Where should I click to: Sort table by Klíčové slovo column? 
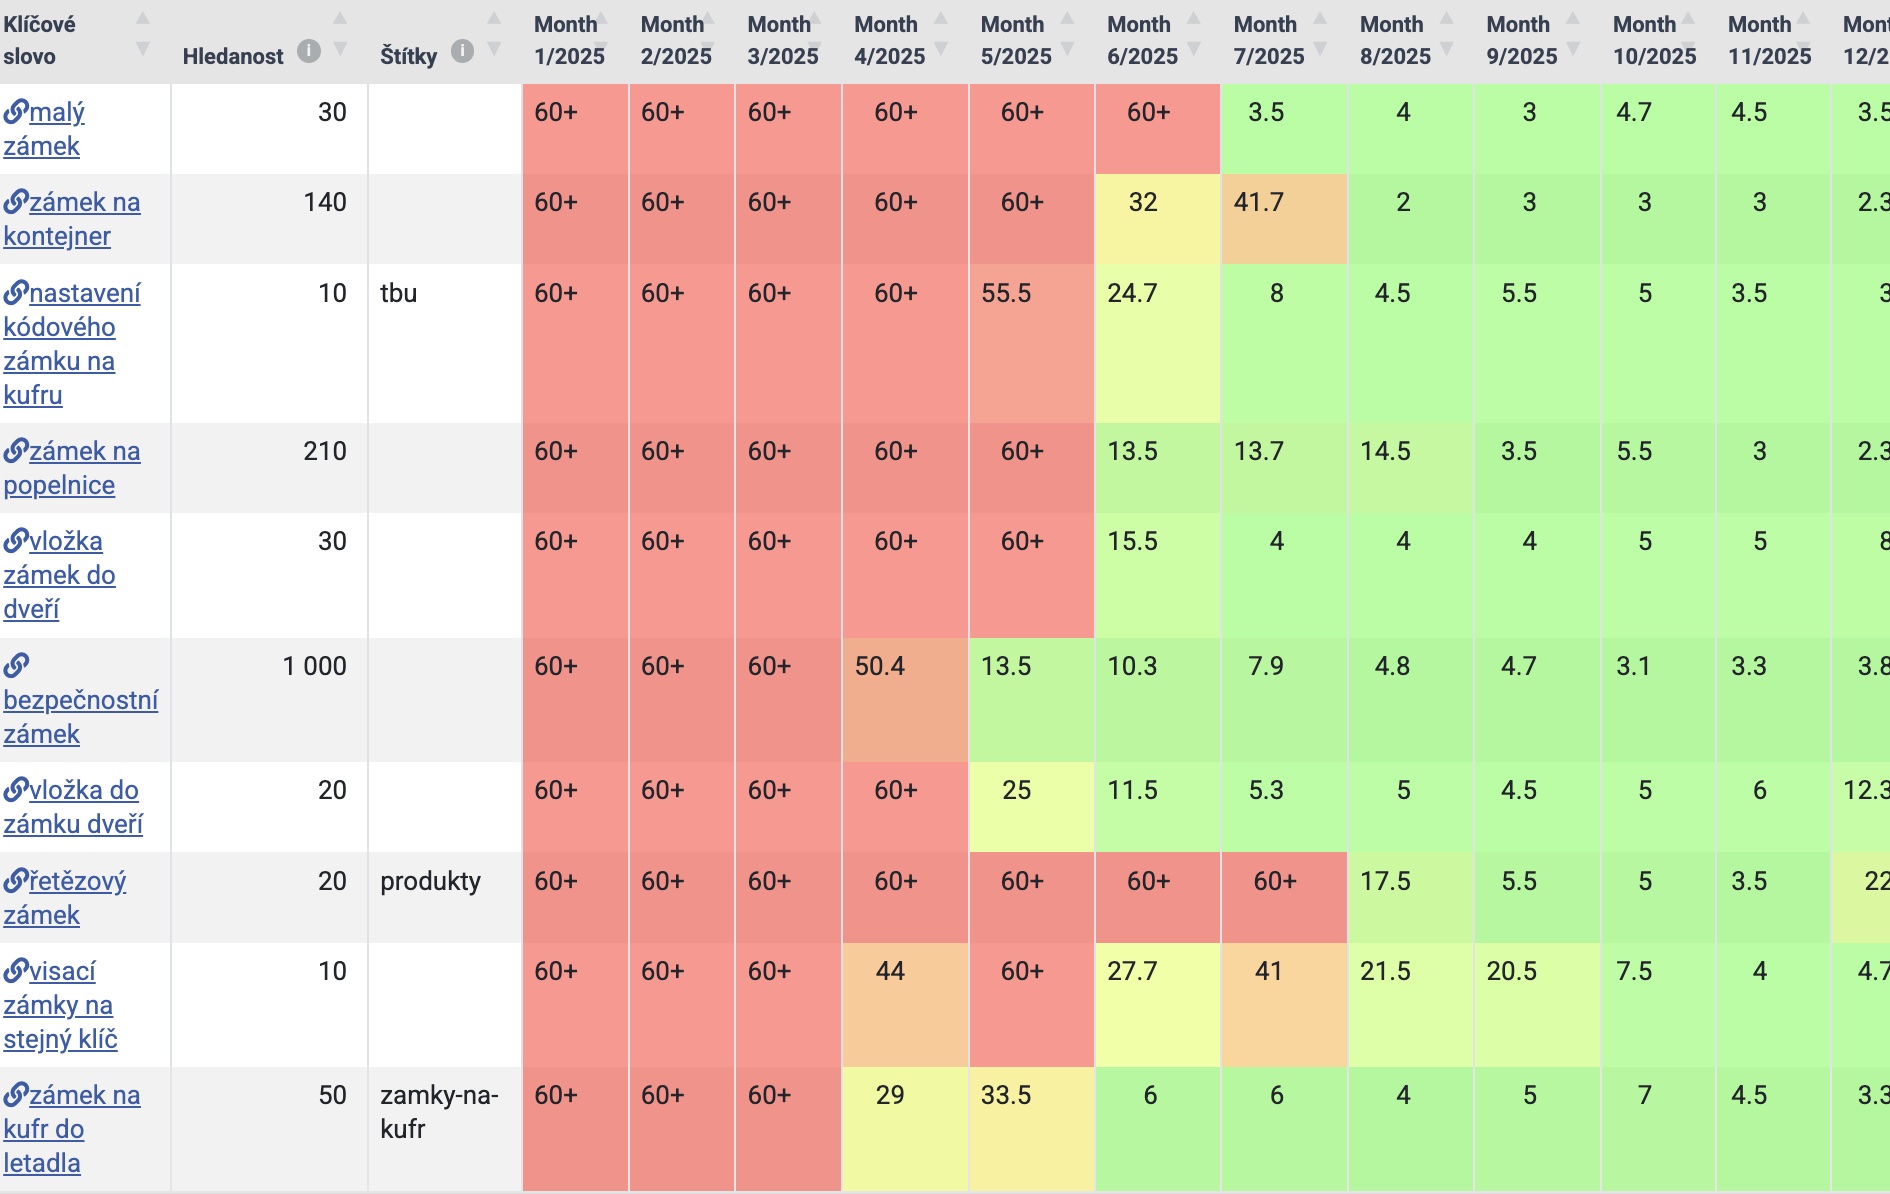point(143,34)
